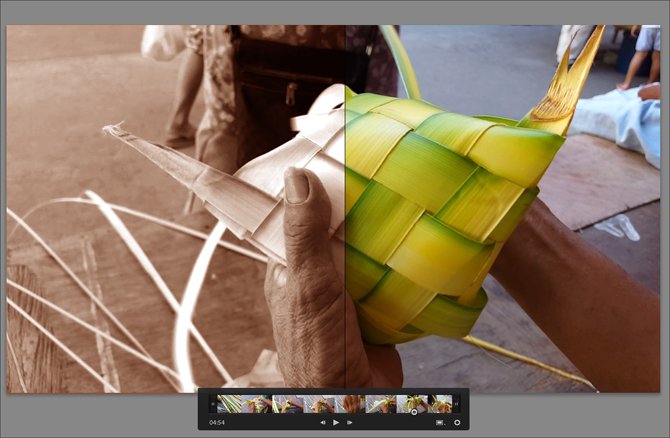Viewport: 670px width, 438px height.
Task: Select the sixth filmstrip thumbnail
Action: 381,404
